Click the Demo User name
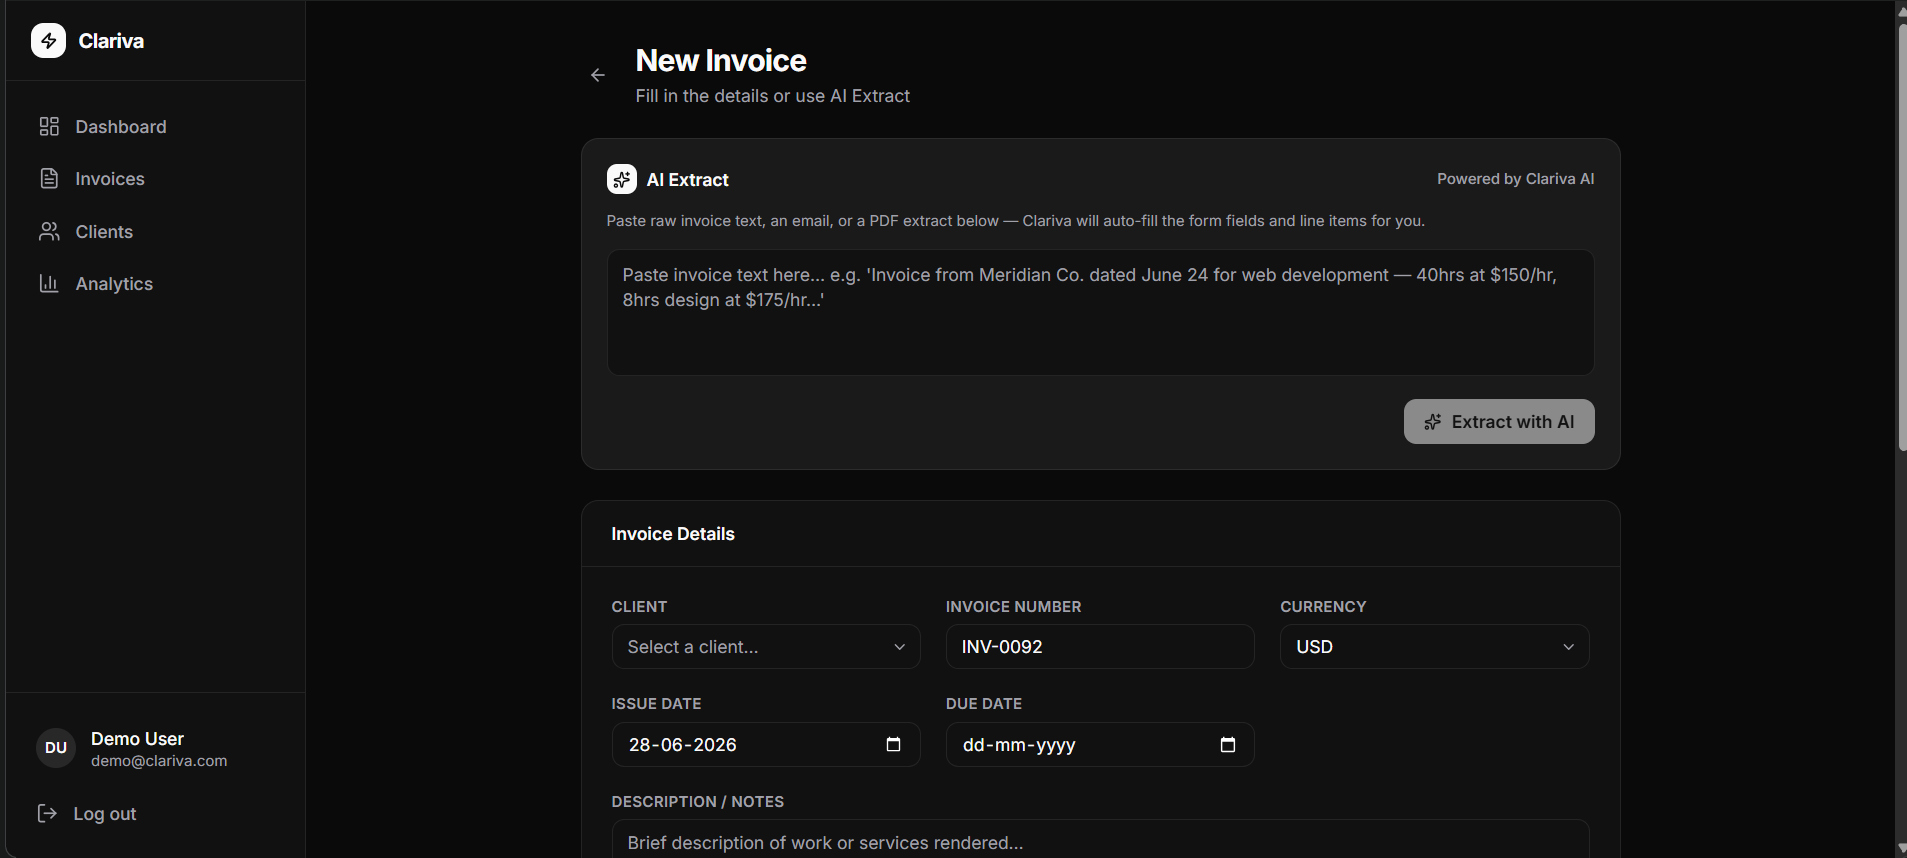The width and height of the screenshot is (1907, 858). click(x=137, y=738)
